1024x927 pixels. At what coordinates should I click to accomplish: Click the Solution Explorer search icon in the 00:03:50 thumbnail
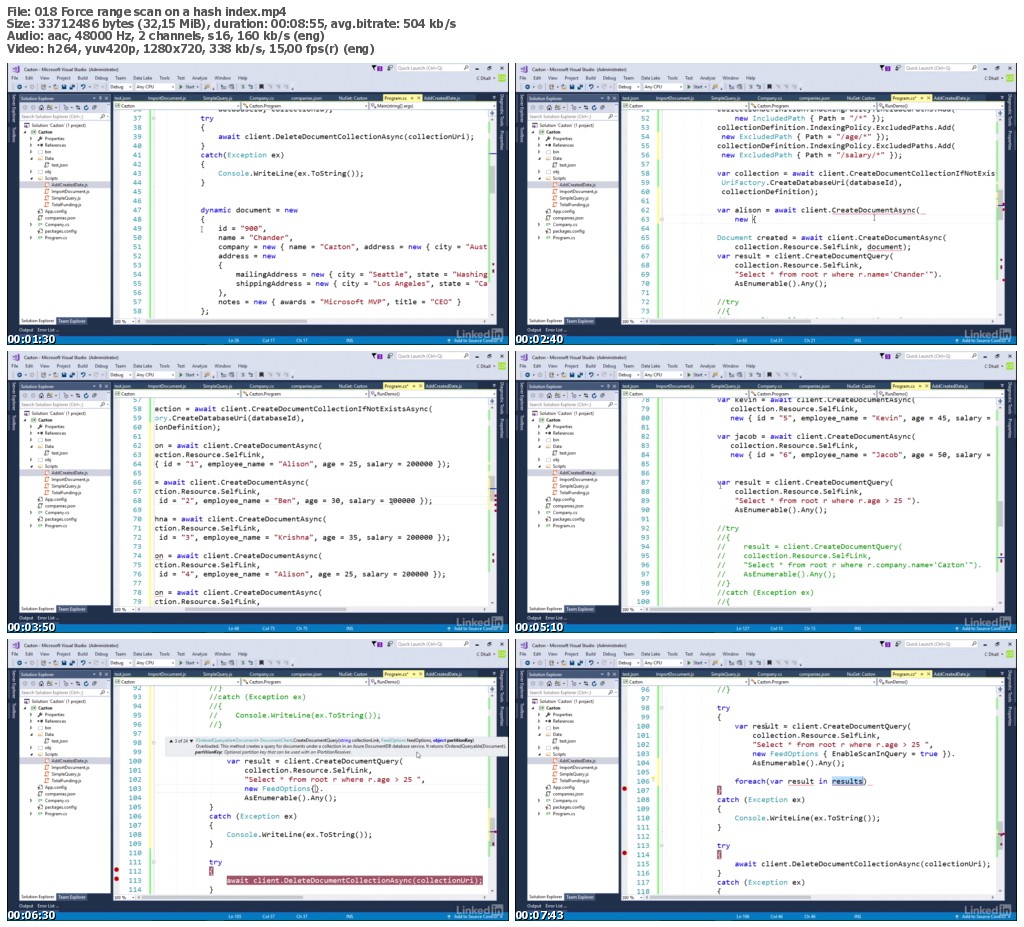103,404
